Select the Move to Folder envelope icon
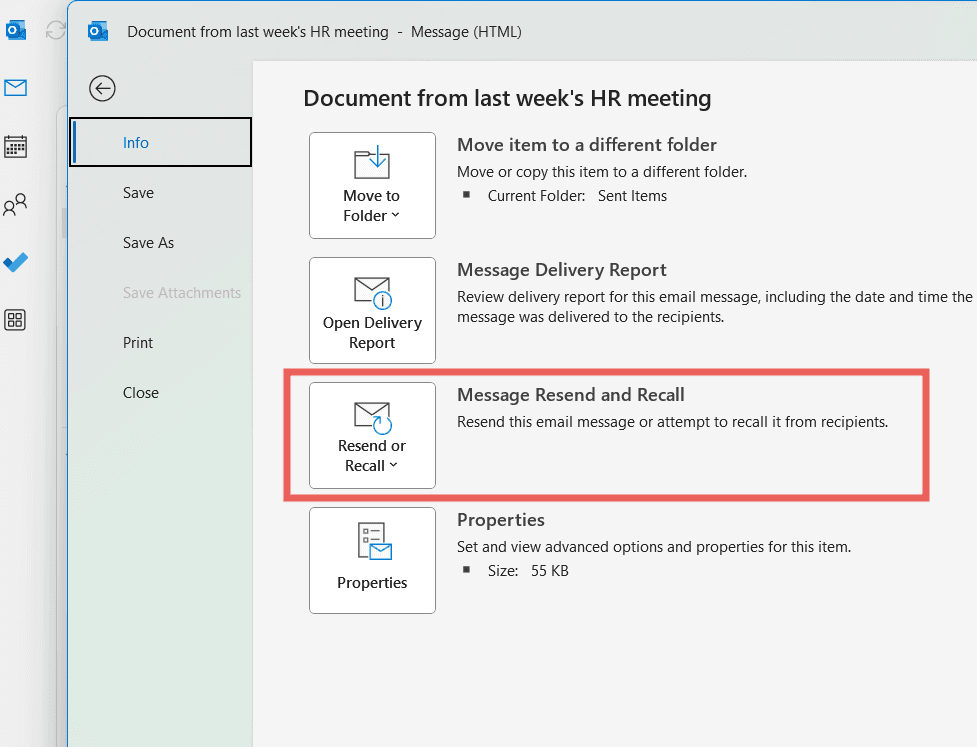The width and height of the screenshot is (977, 747). (x=372, y=165)
